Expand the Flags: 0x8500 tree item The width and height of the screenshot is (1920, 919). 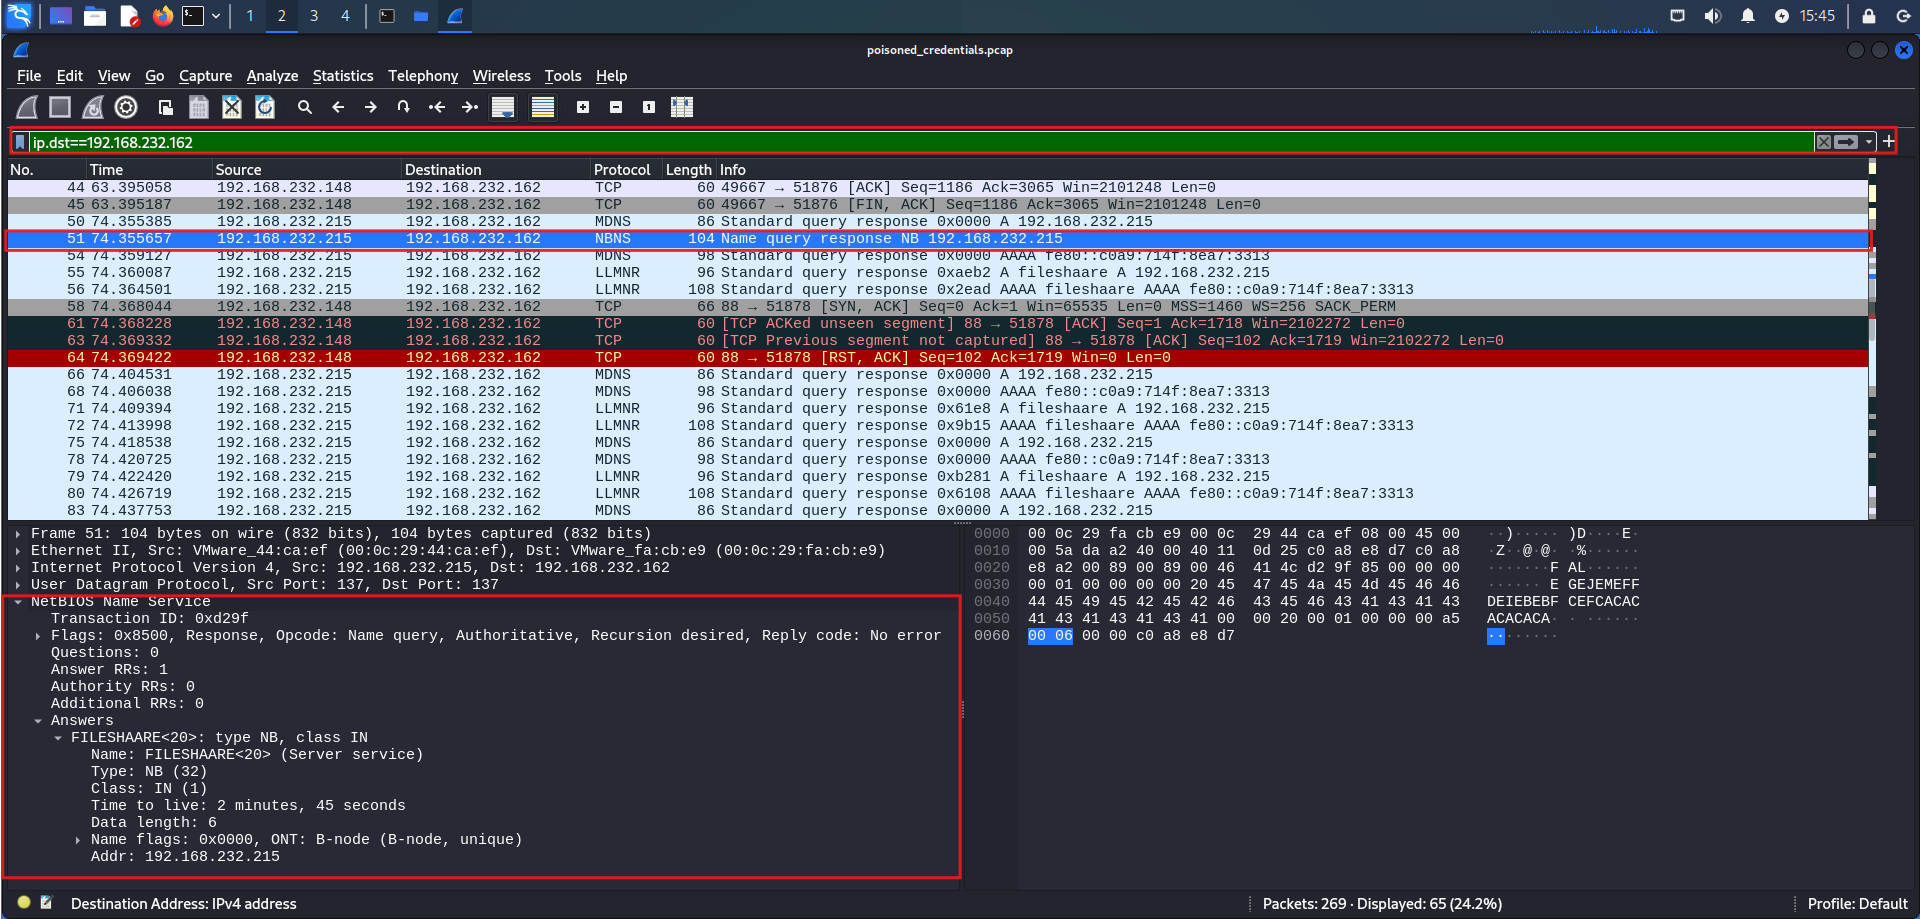pyautogui.click(x=38, y=636)
